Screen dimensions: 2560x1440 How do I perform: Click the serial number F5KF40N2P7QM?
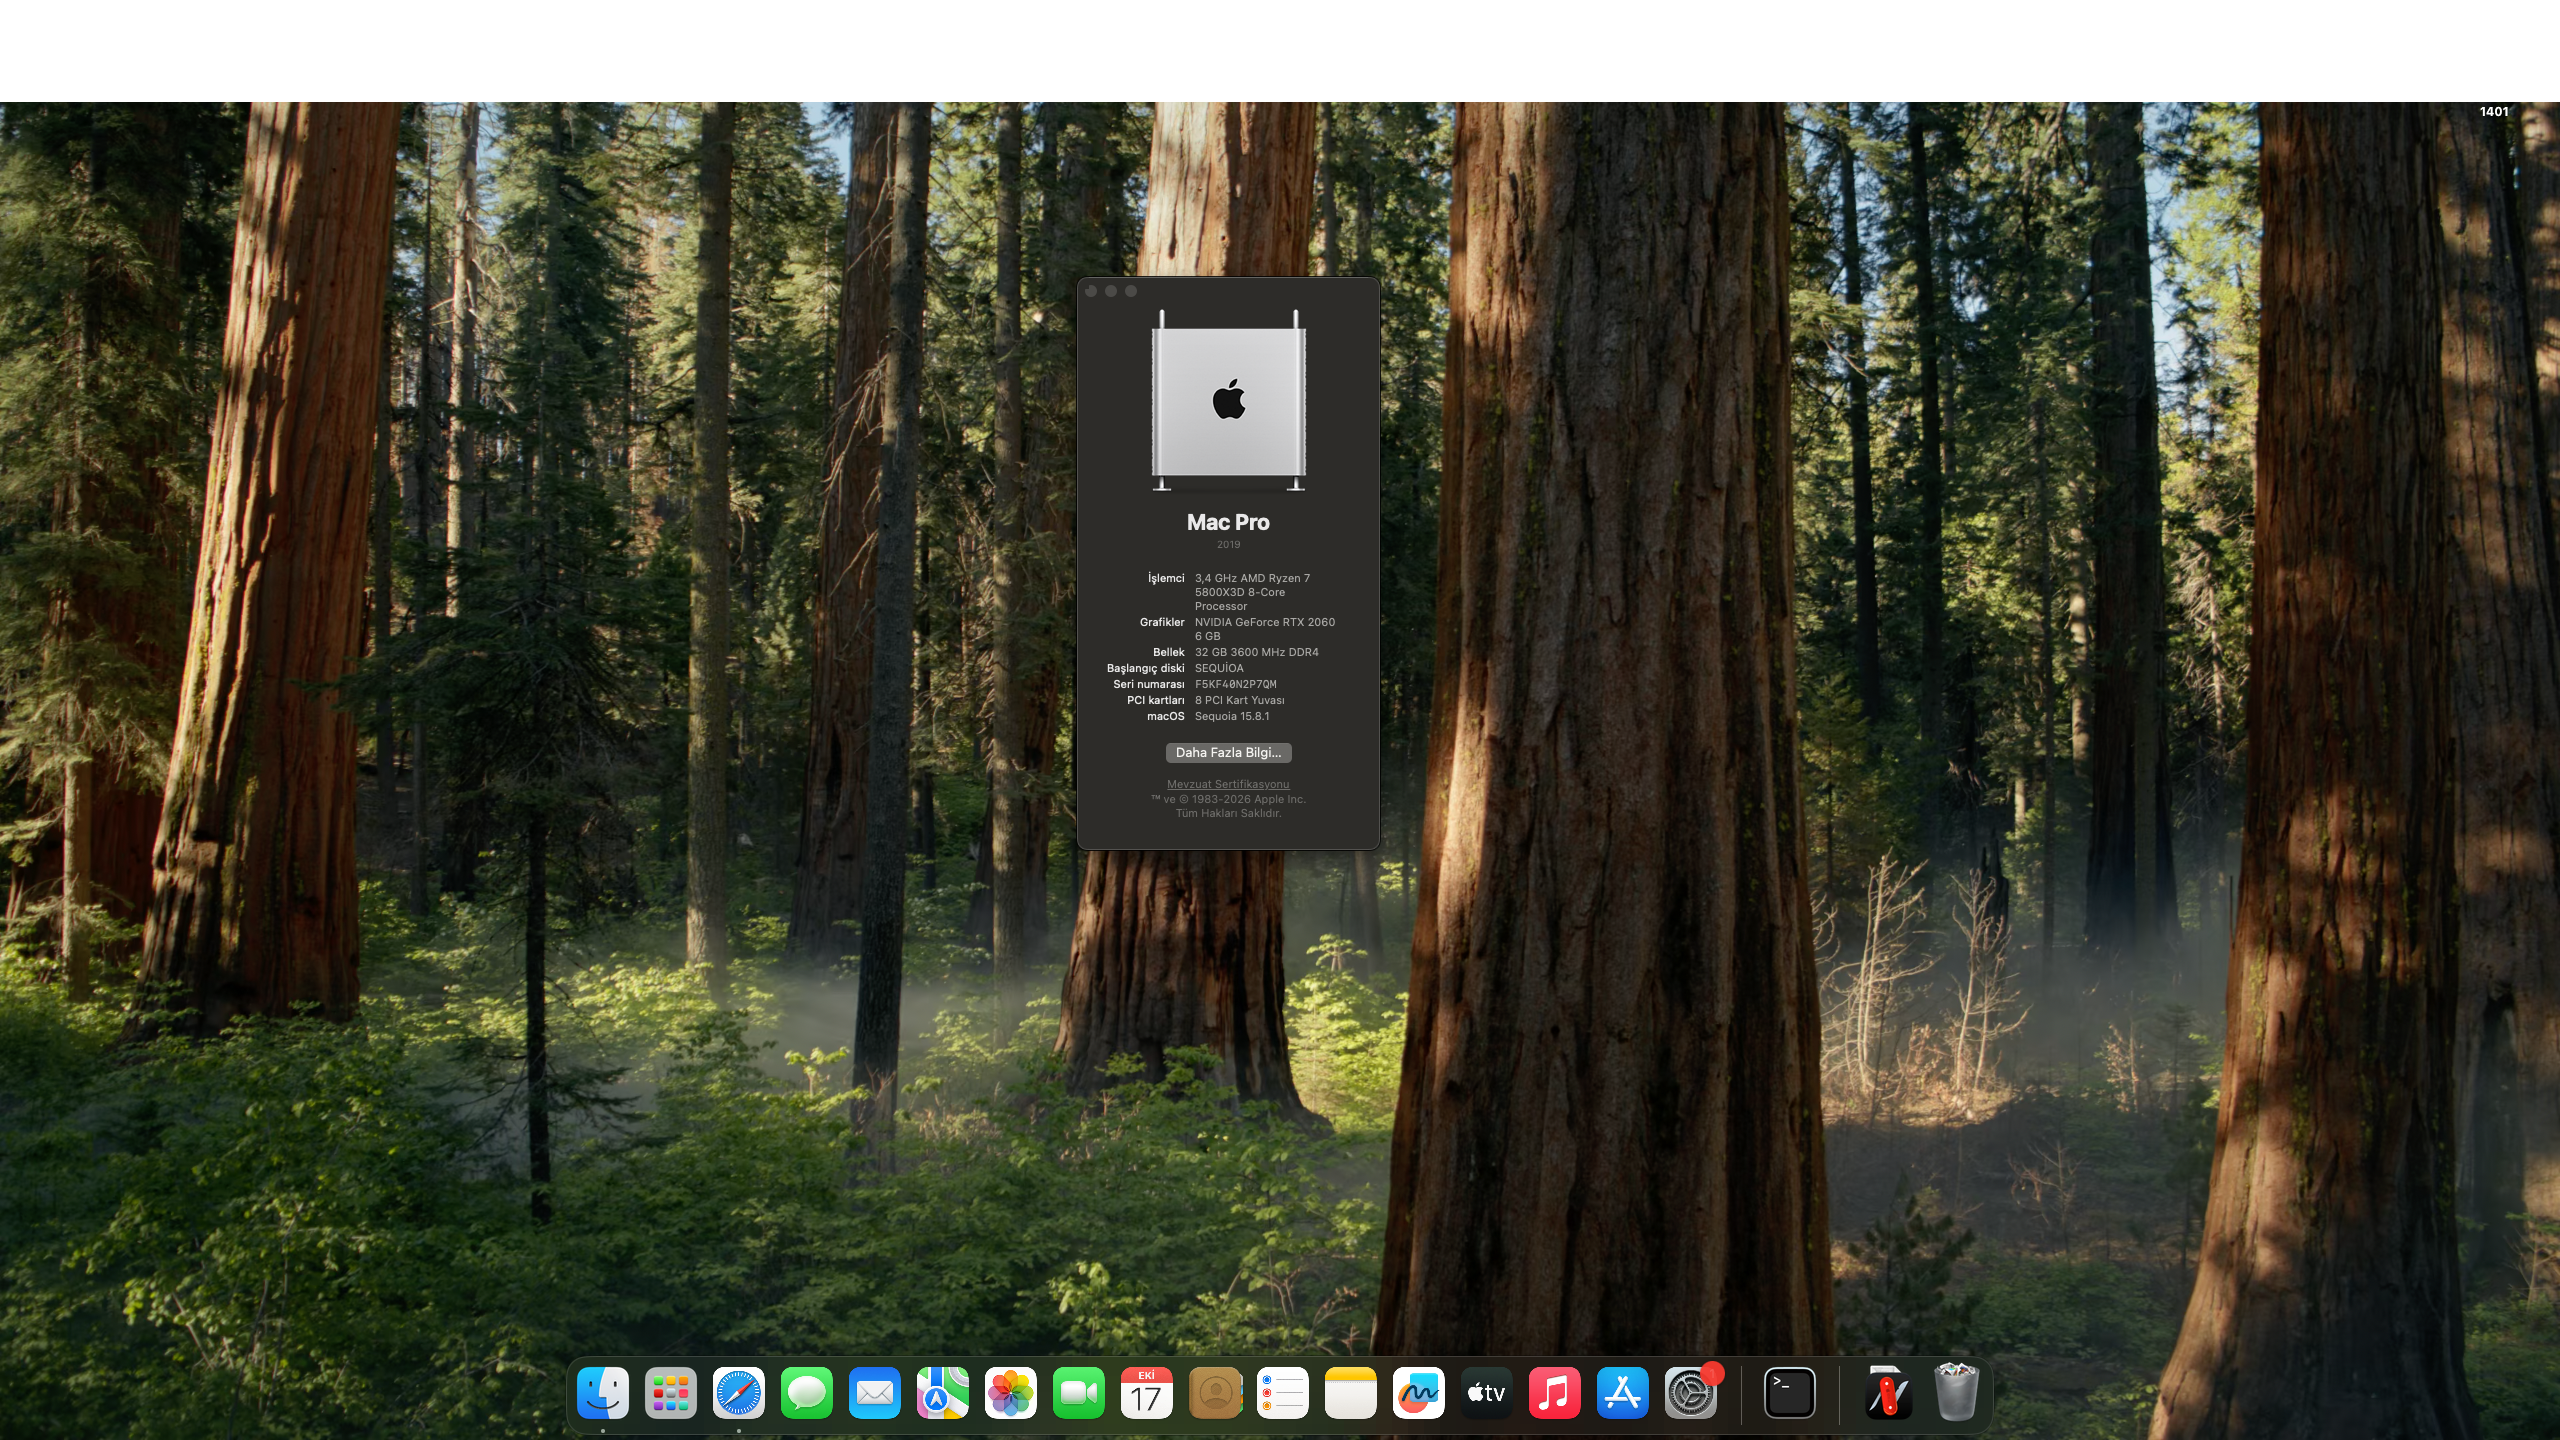pyautogui.click(x=1235, y=684)
